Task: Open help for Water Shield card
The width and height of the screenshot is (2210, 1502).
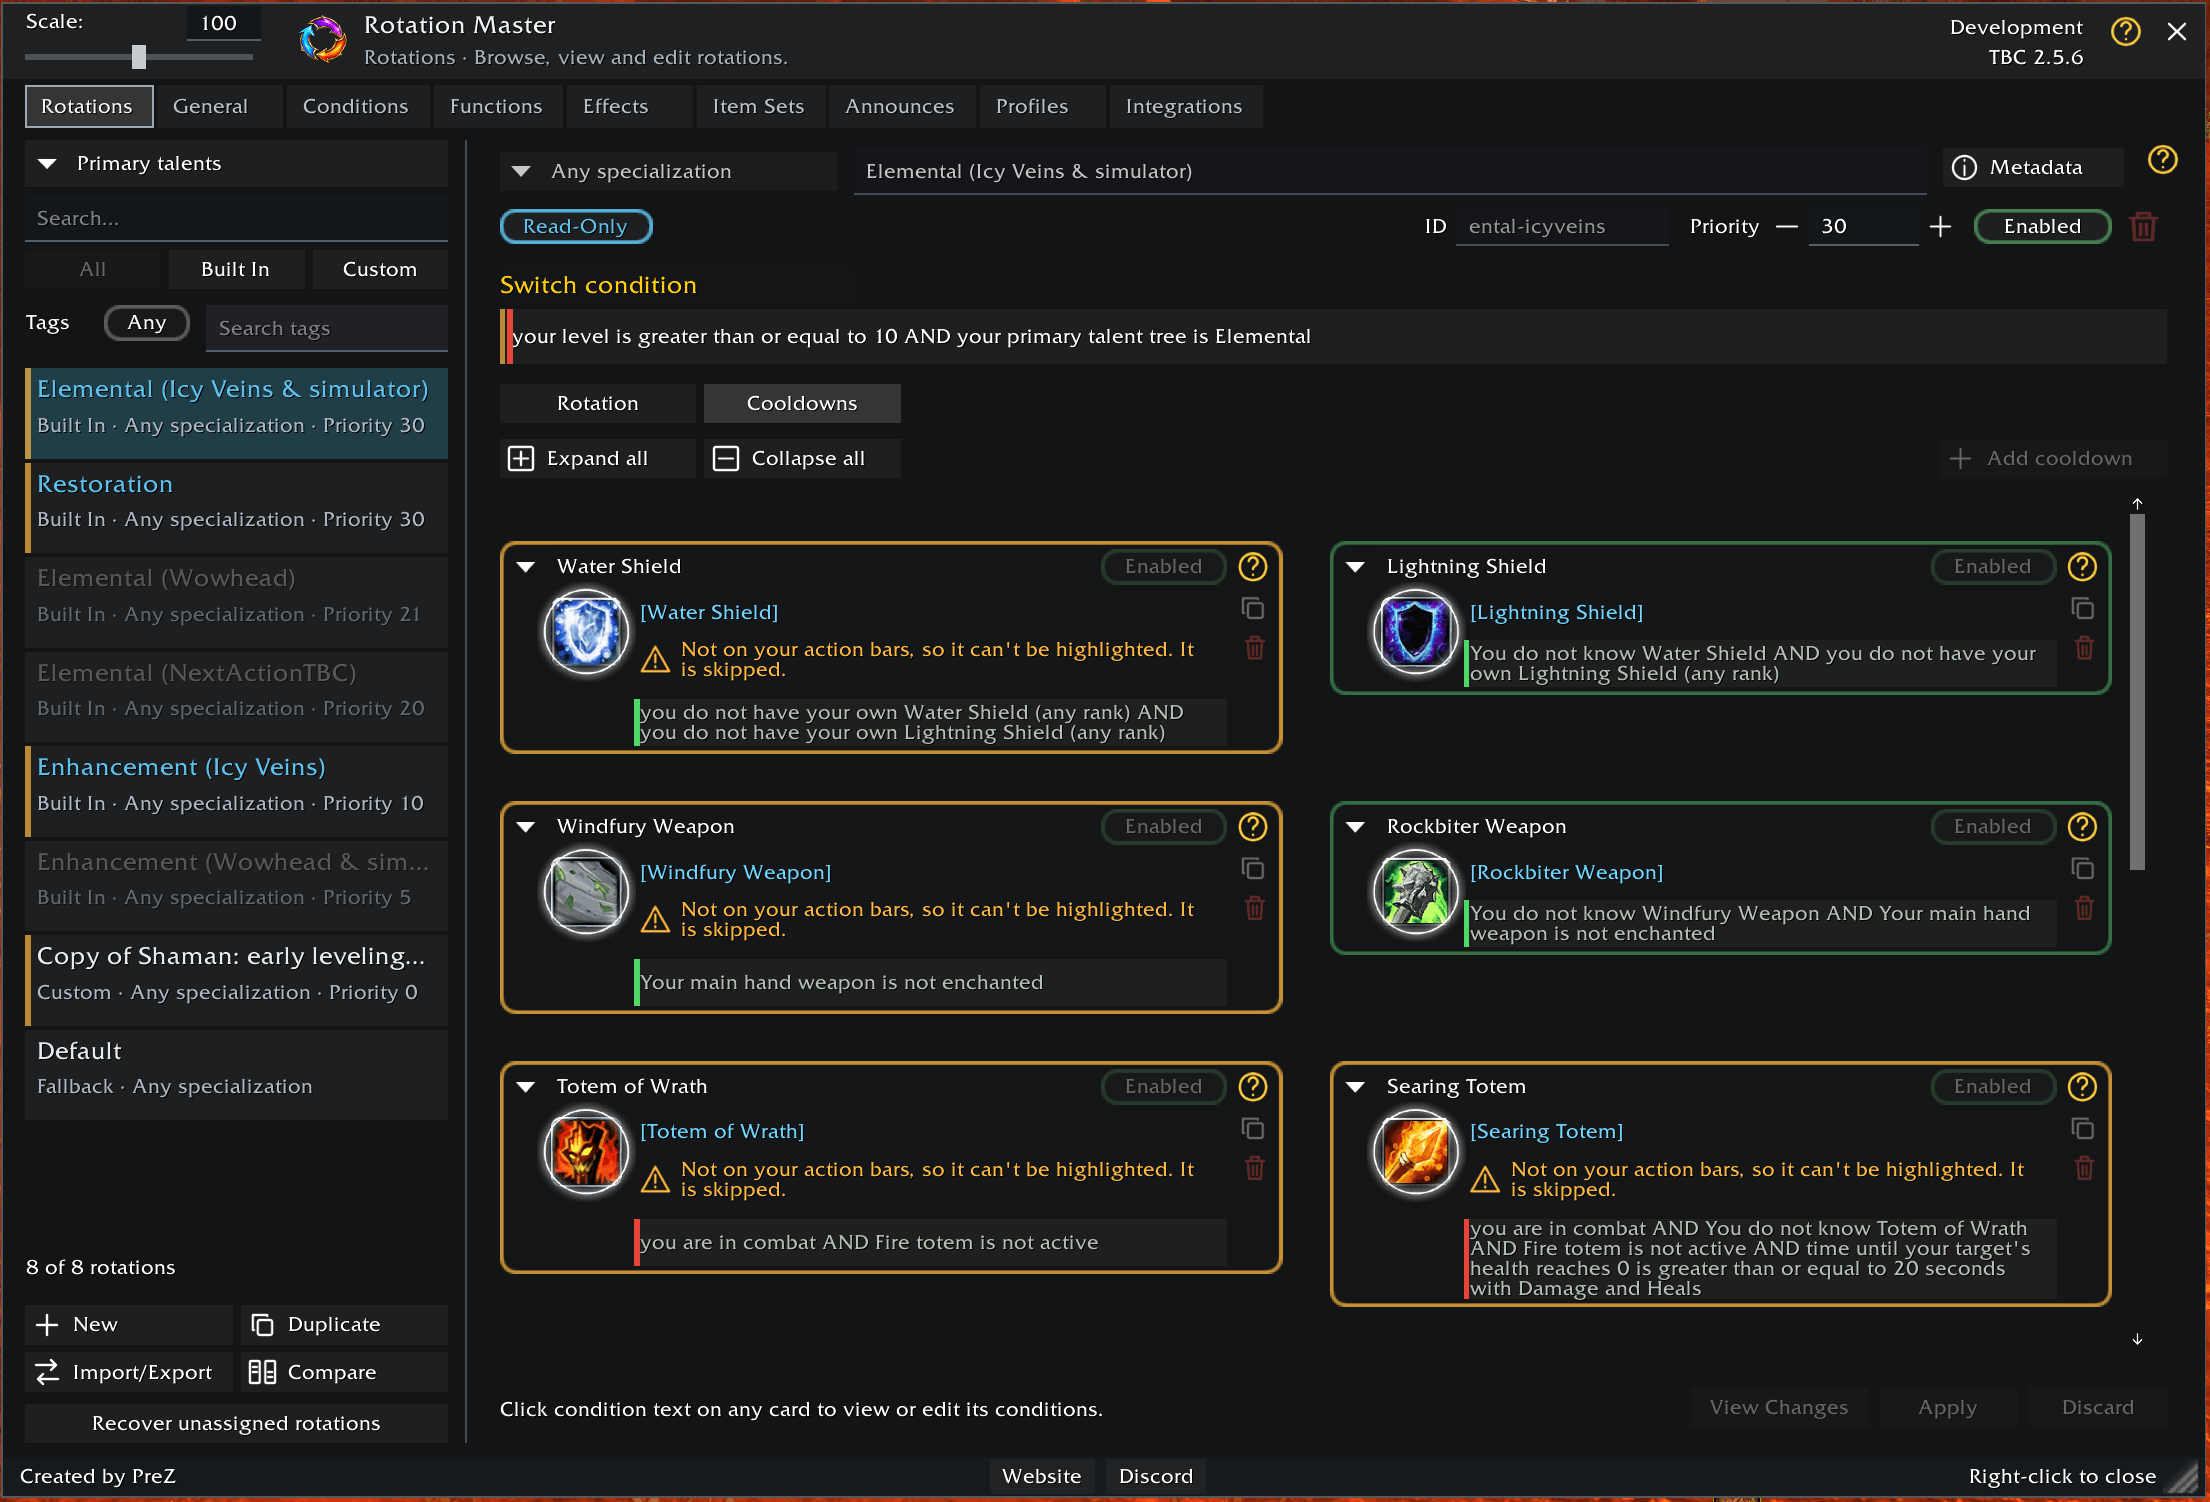Action: point(1253,567)
